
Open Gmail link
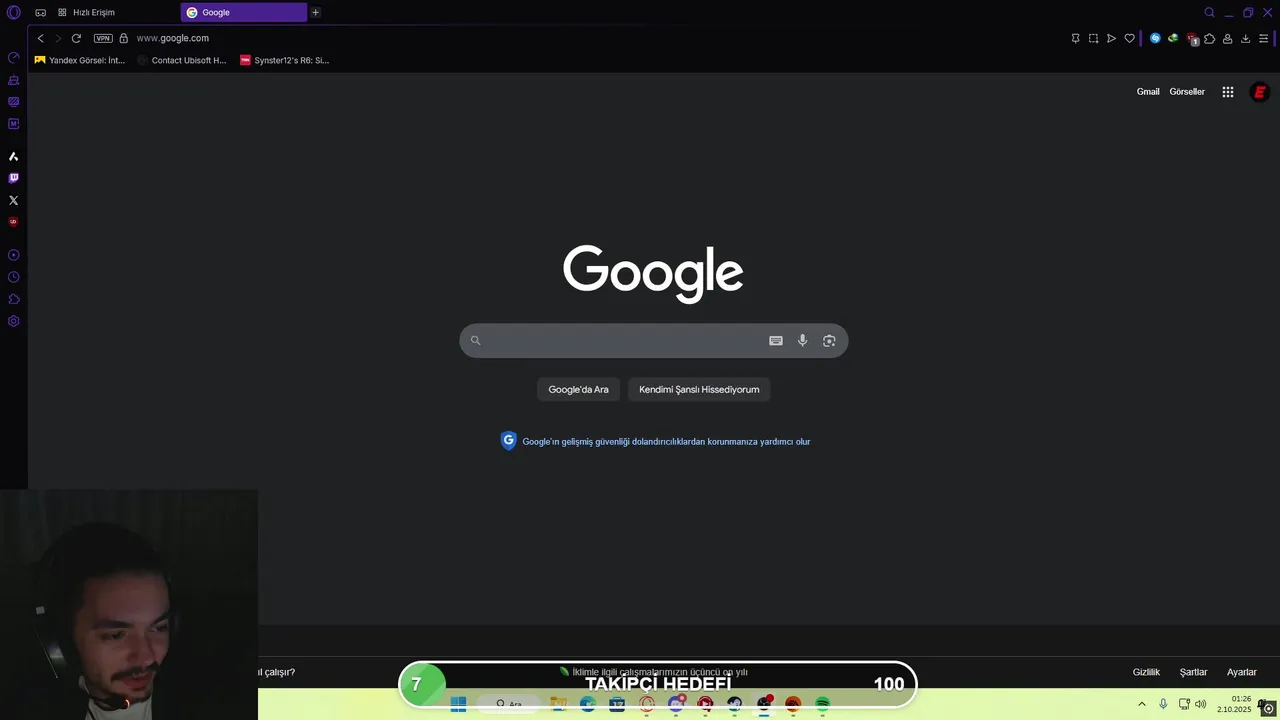1148,92
